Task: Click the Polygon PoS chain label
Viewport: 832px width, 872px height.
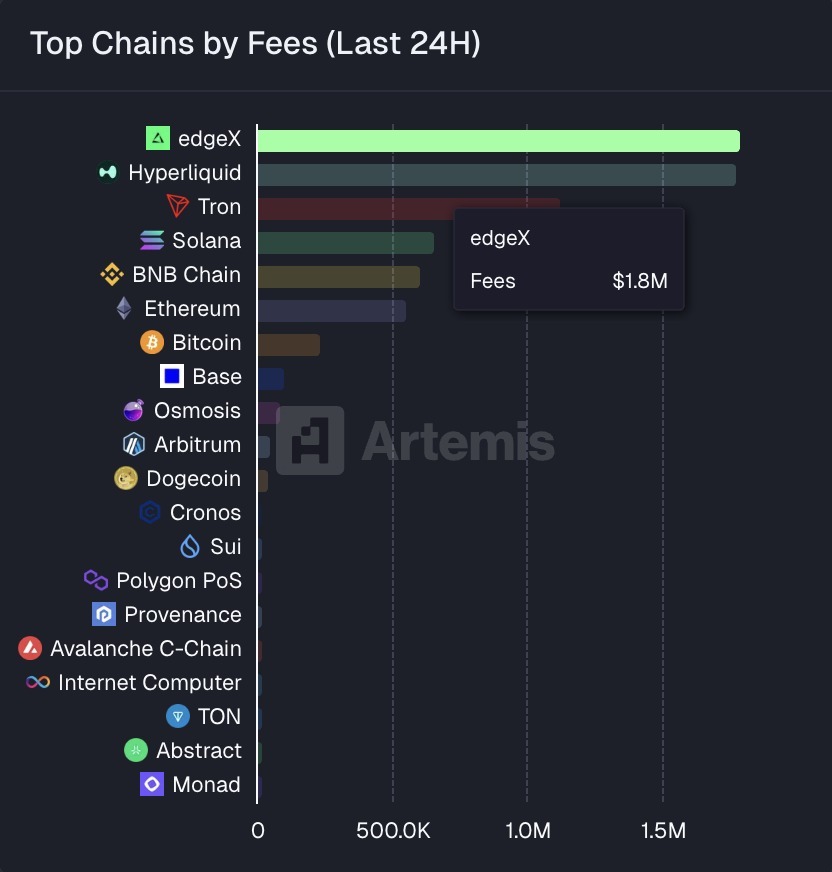Action: (x=179, y=581)
